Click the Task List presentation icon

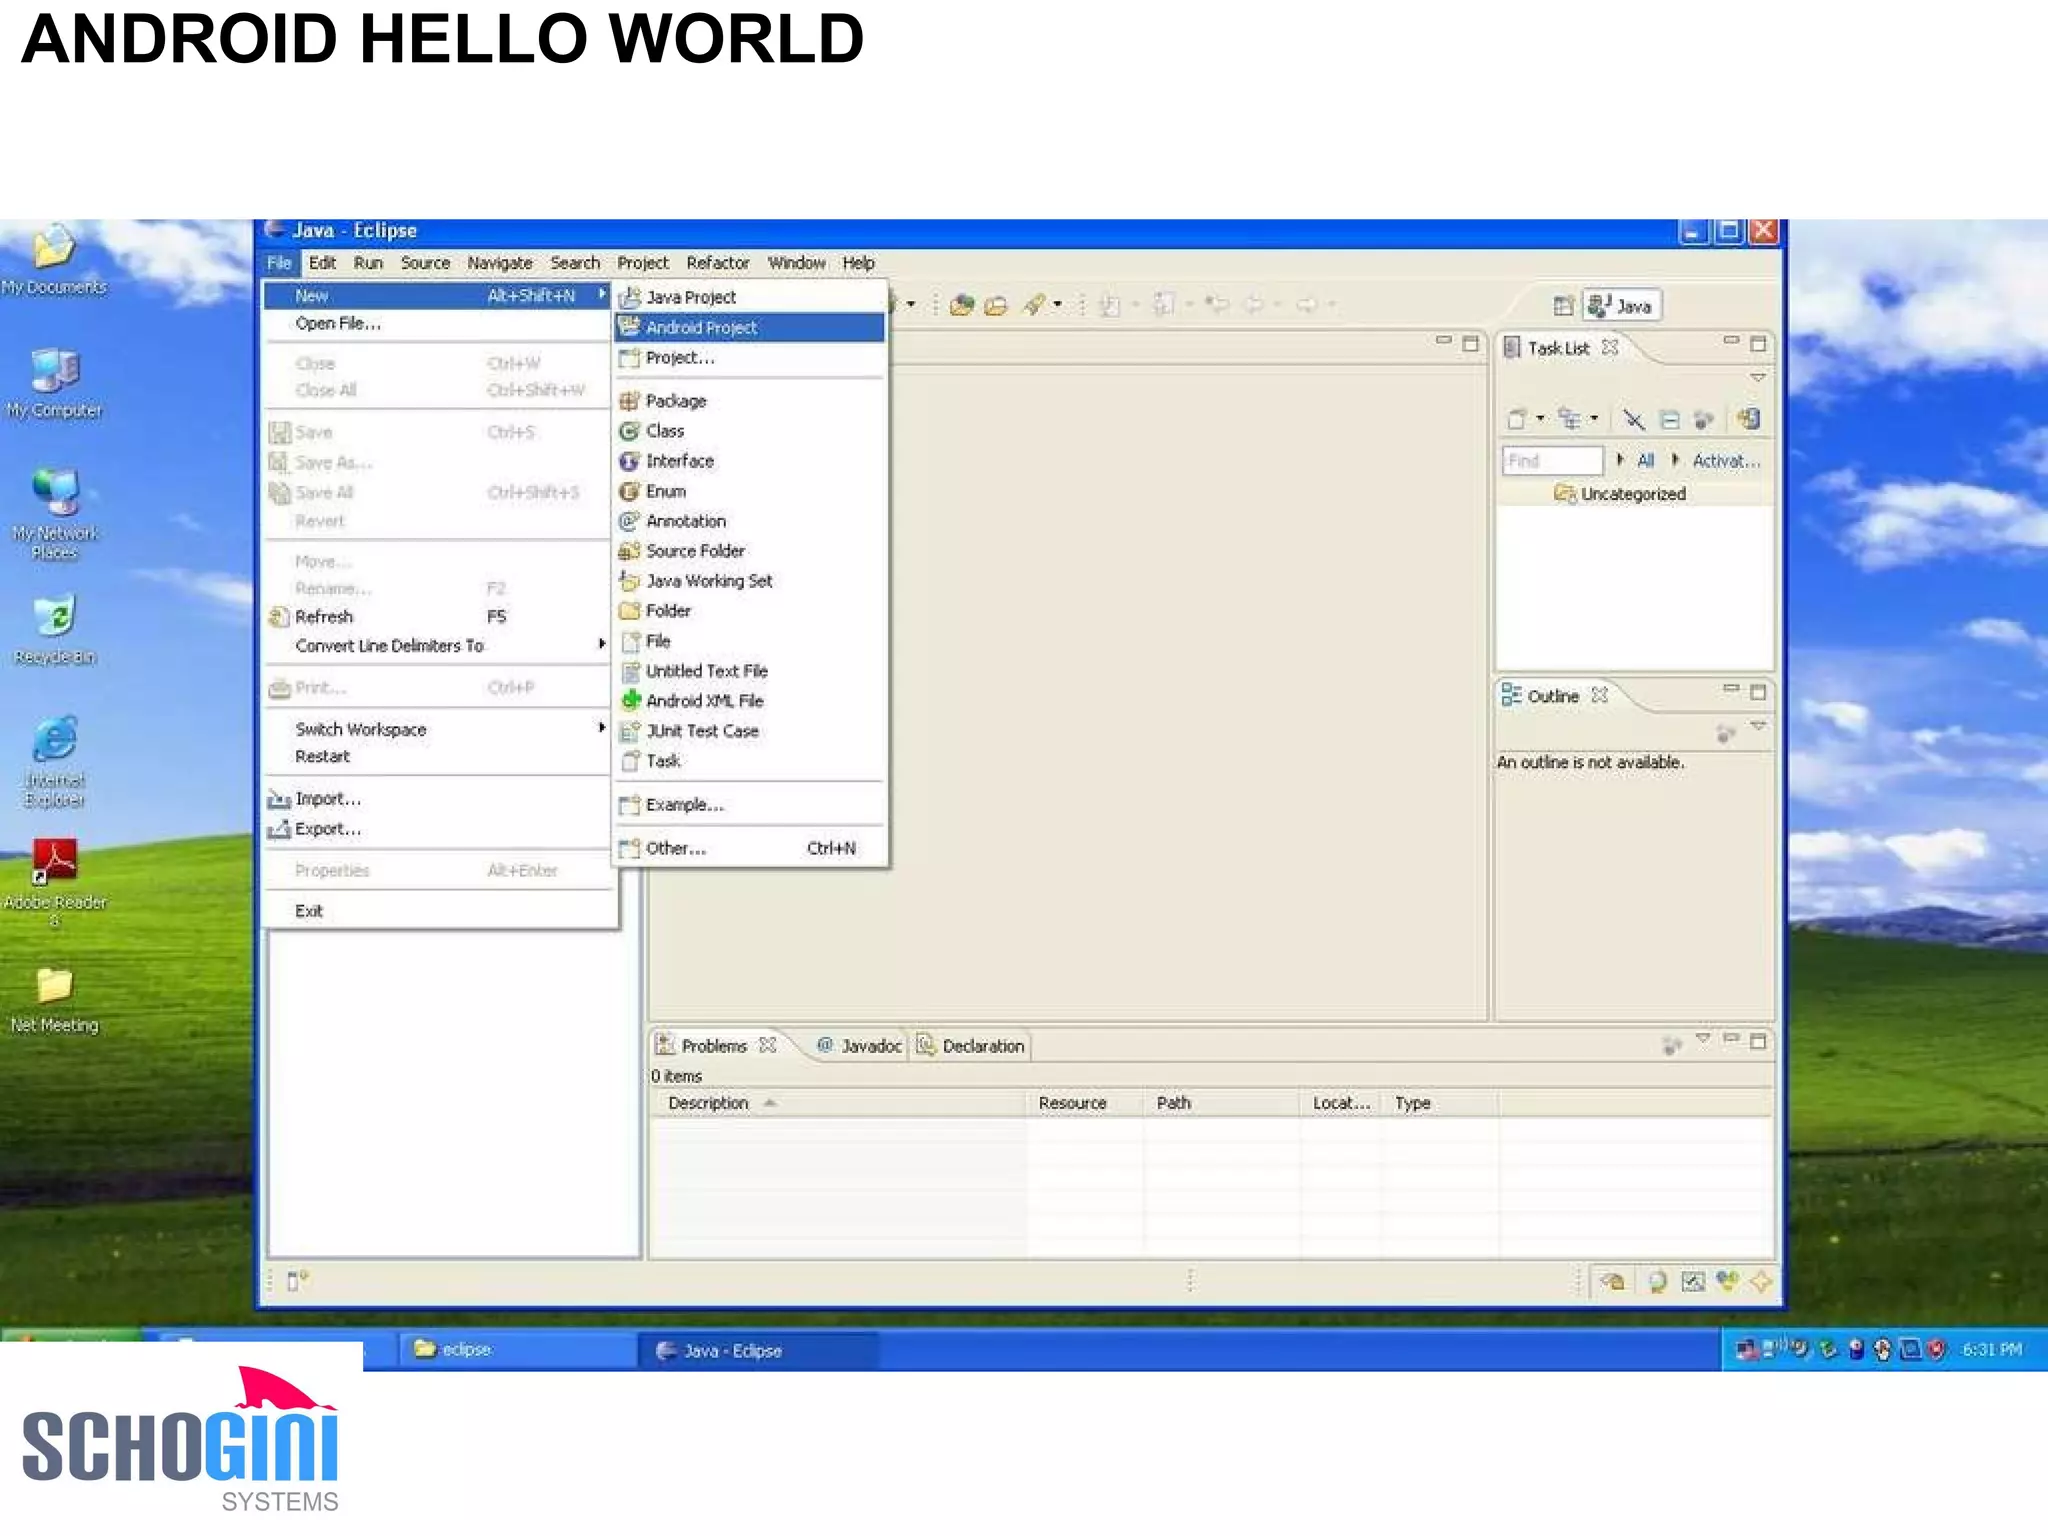[1571, 419]
